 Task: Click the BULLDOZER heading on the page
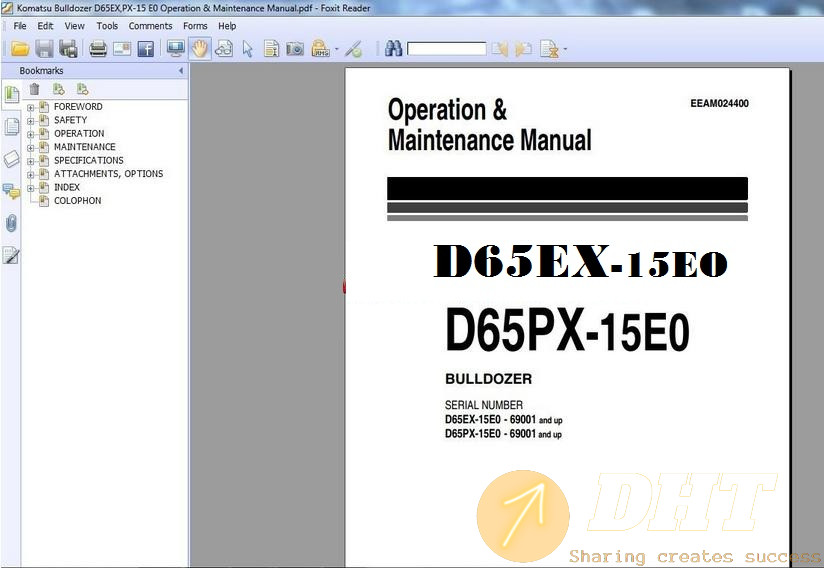tap(488, 379)
